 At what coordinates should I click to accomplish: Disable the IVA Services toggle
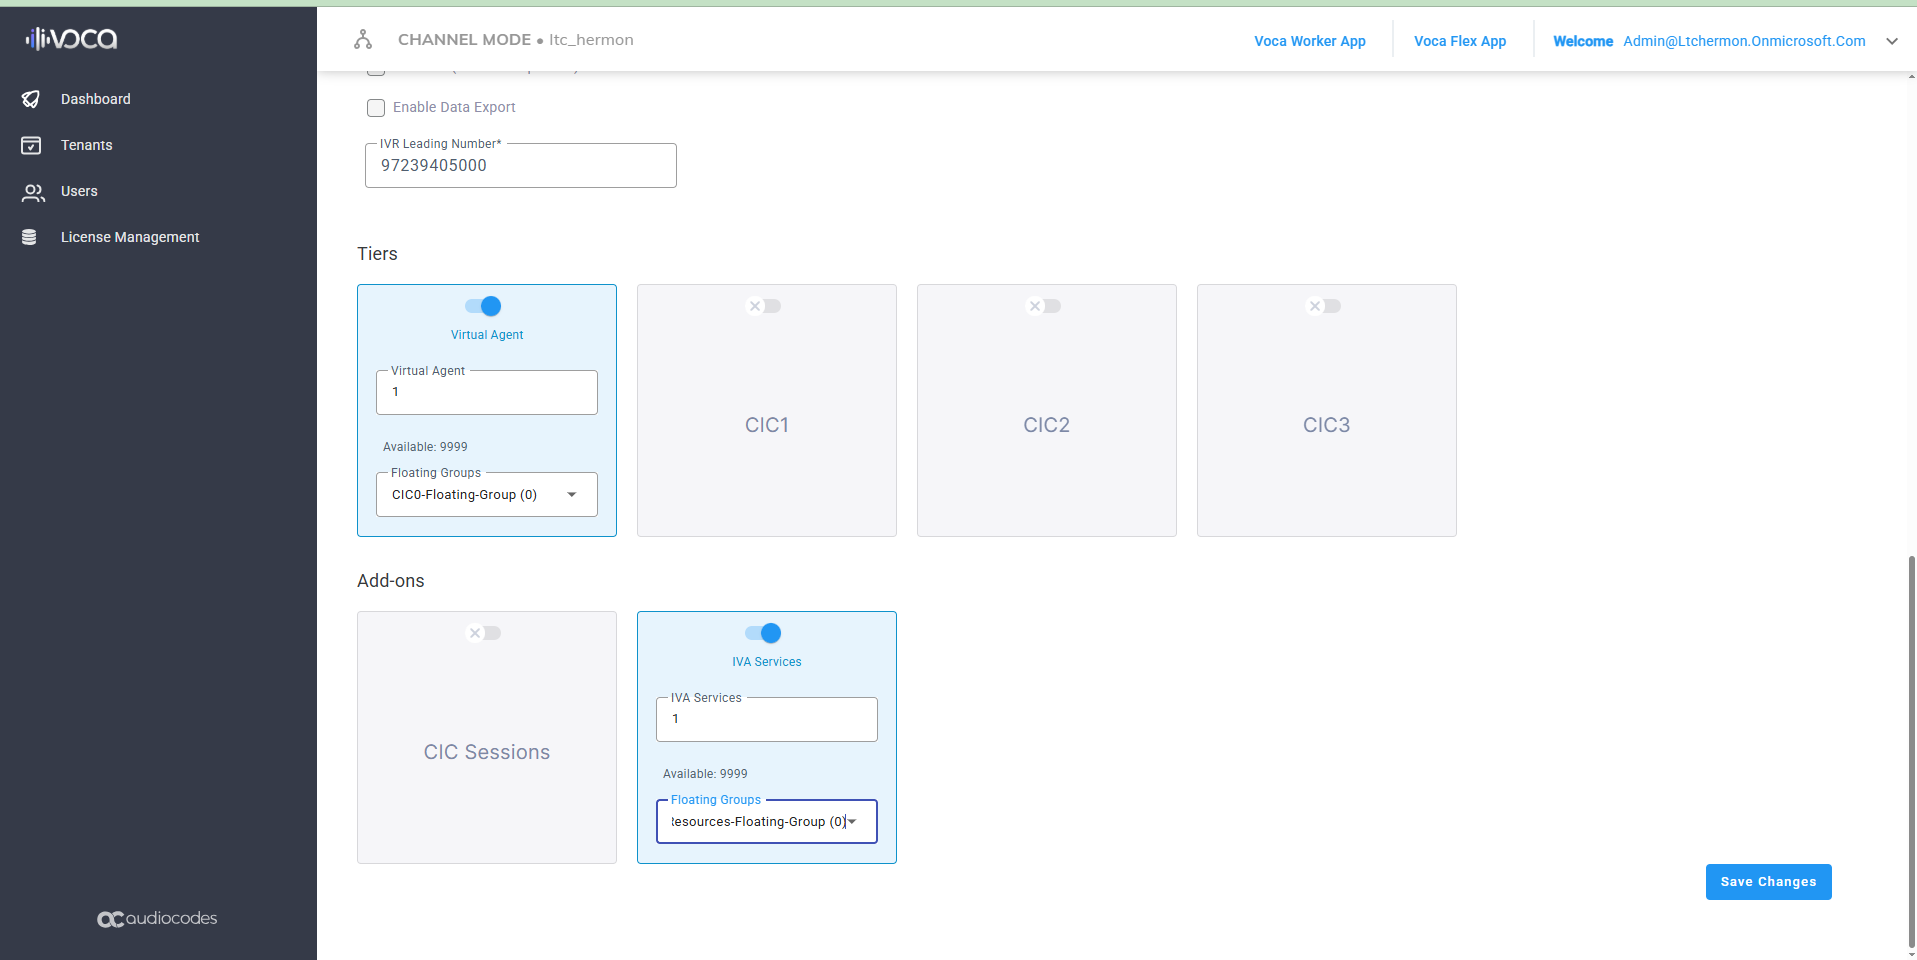pos(764,633)
